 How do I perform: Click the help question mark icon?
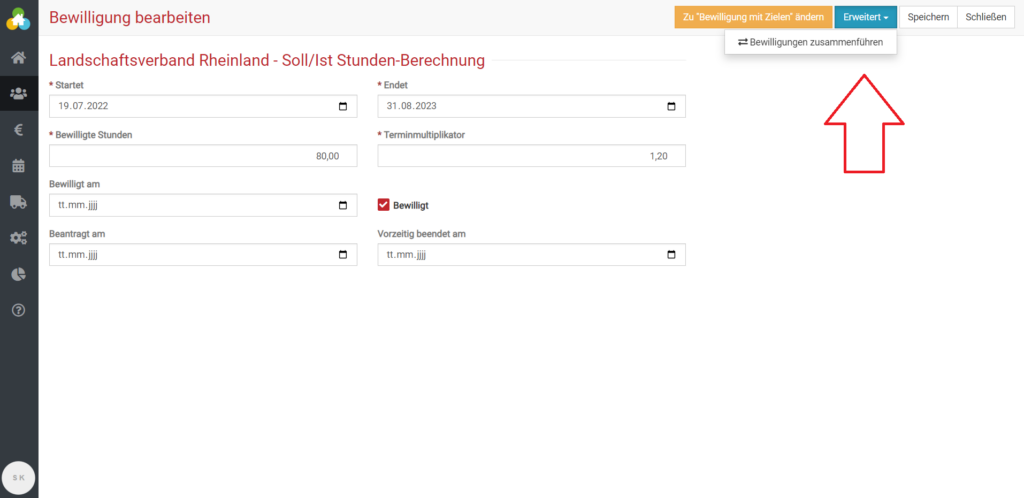coord(18,310)
